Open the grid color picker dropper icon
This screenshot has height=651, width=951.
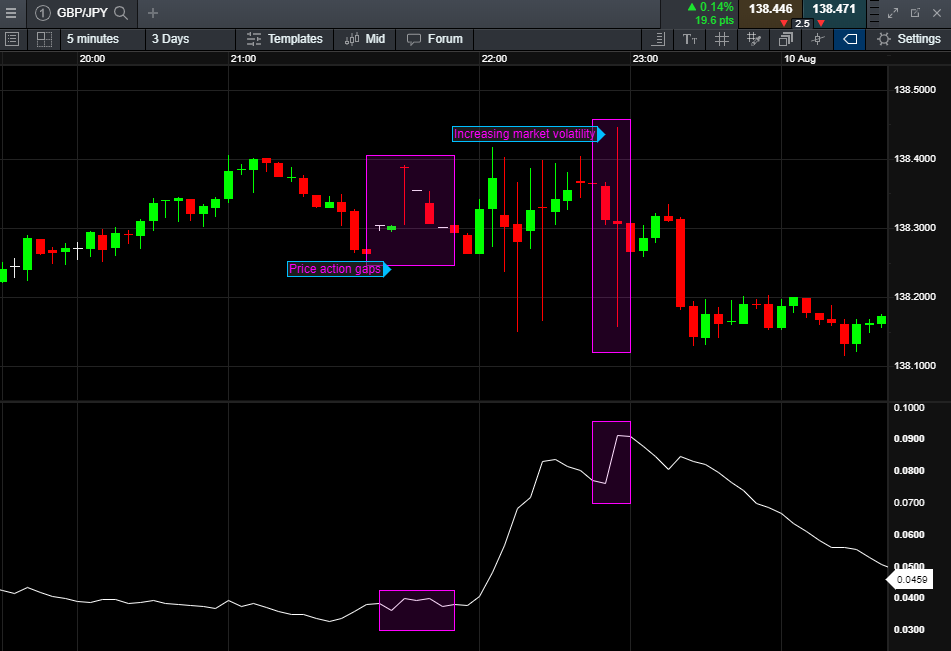754,39
